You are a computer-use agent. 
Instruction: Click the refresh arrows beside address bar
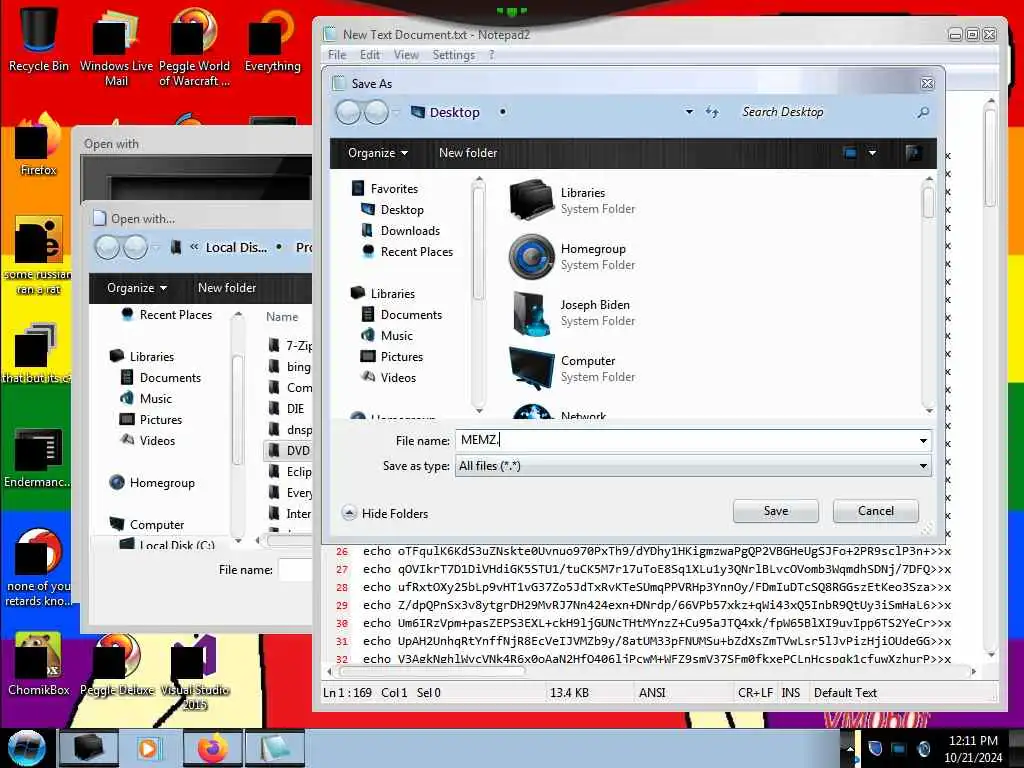pos(712,112)
